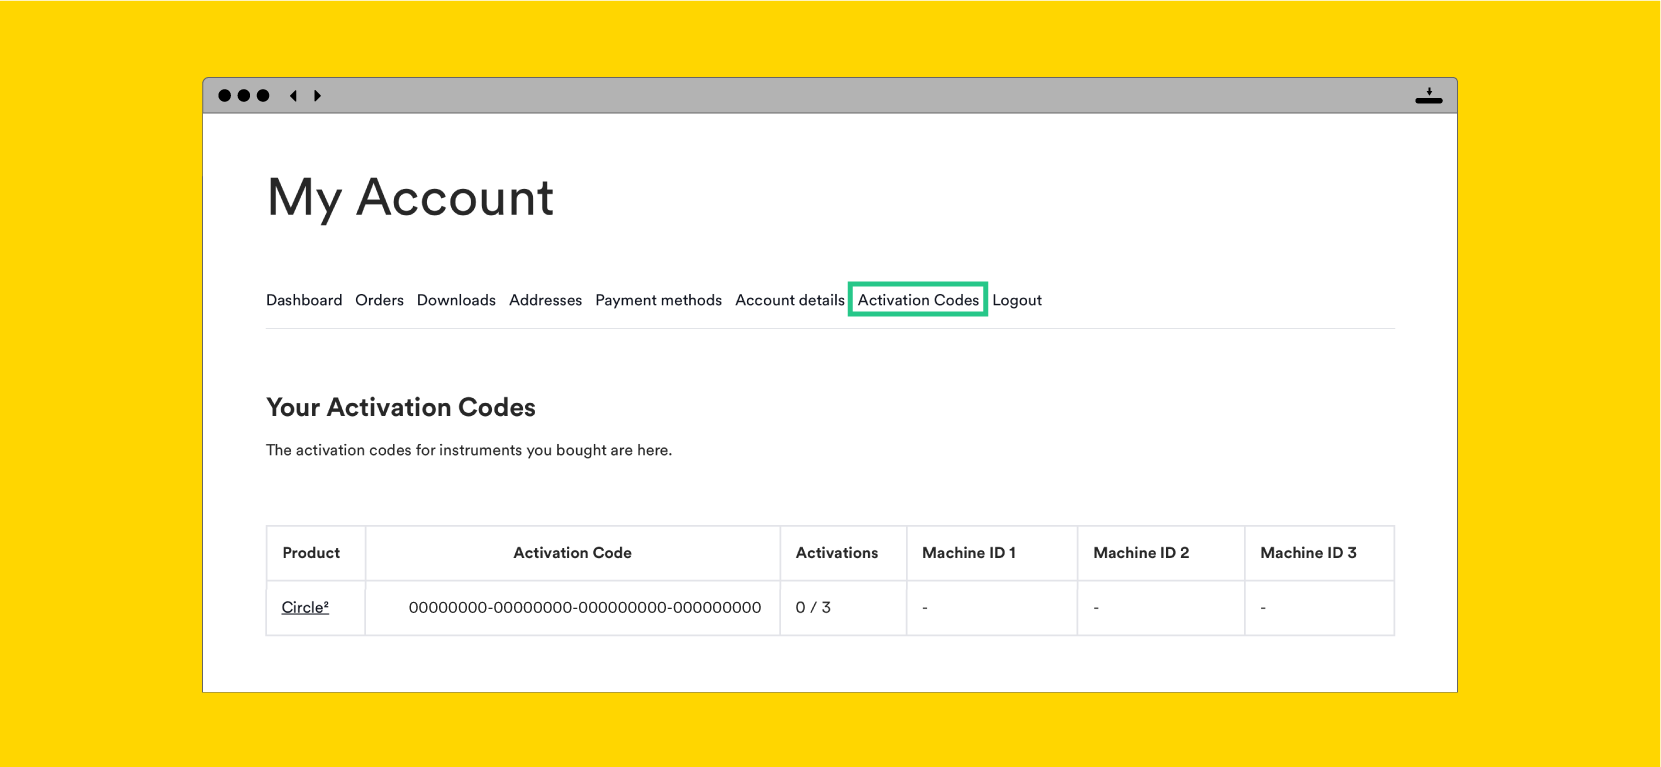This screenshot has height=767, width=1661.
Task: Switch to the Downloads tab
Action: [x=456, y=300]
